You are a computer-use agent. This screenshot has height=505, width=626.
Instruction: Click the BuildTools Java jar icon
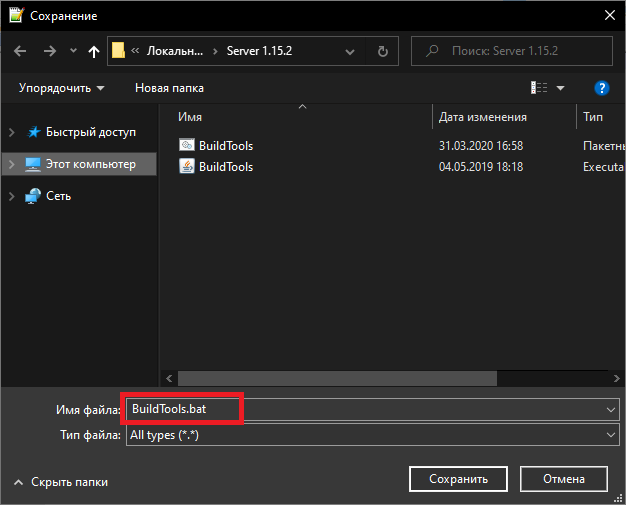(x=186, y=166)
